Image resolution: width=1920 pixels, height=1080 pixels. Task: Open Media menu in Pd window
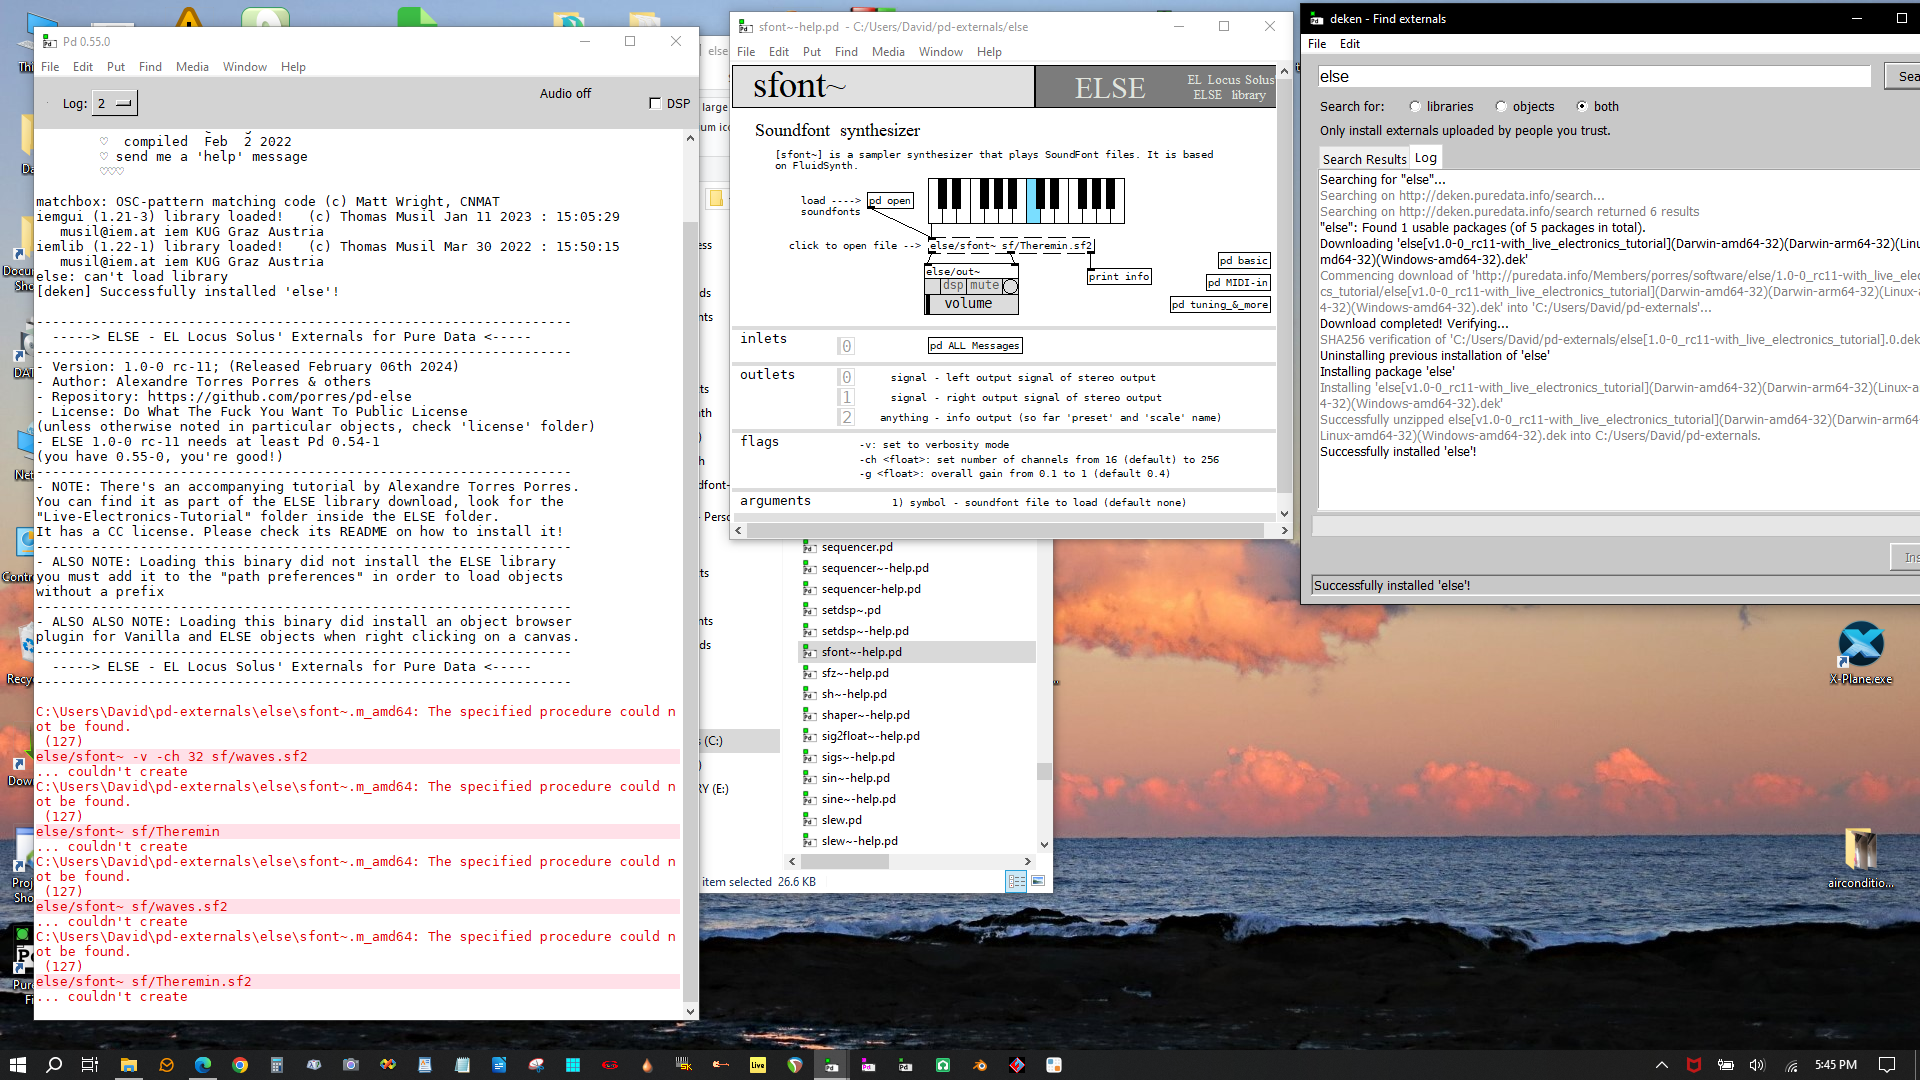pyautogui.click(x=192, y=67)
